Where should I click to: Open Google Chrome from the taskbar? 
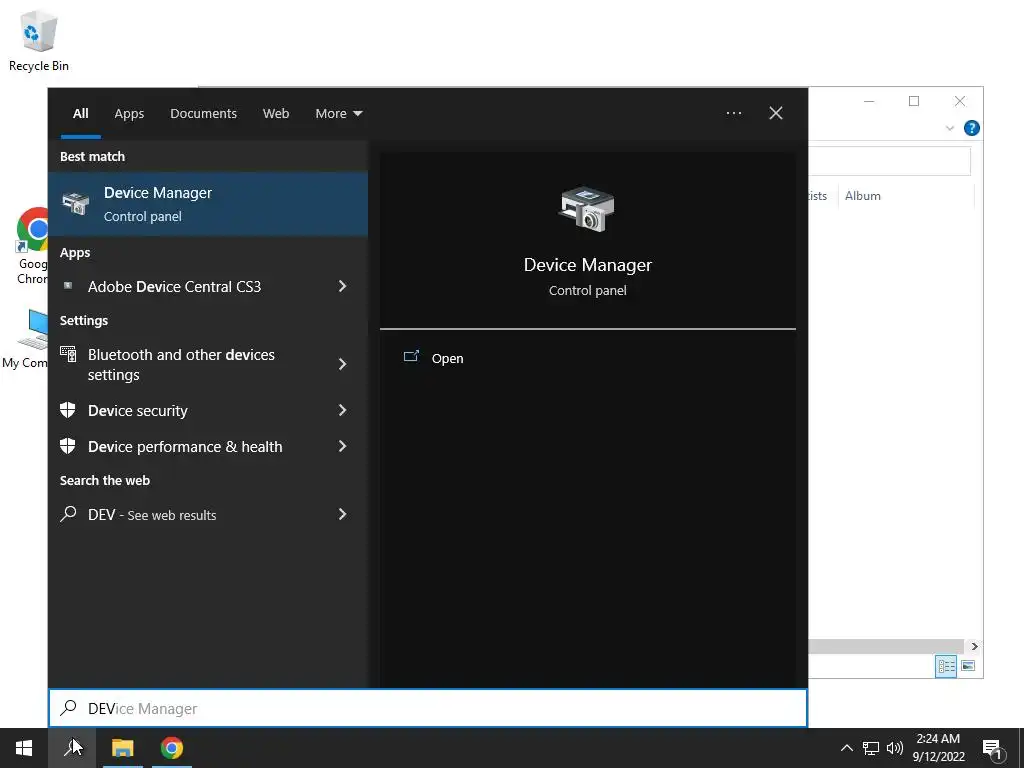click(x=172, y=748)
